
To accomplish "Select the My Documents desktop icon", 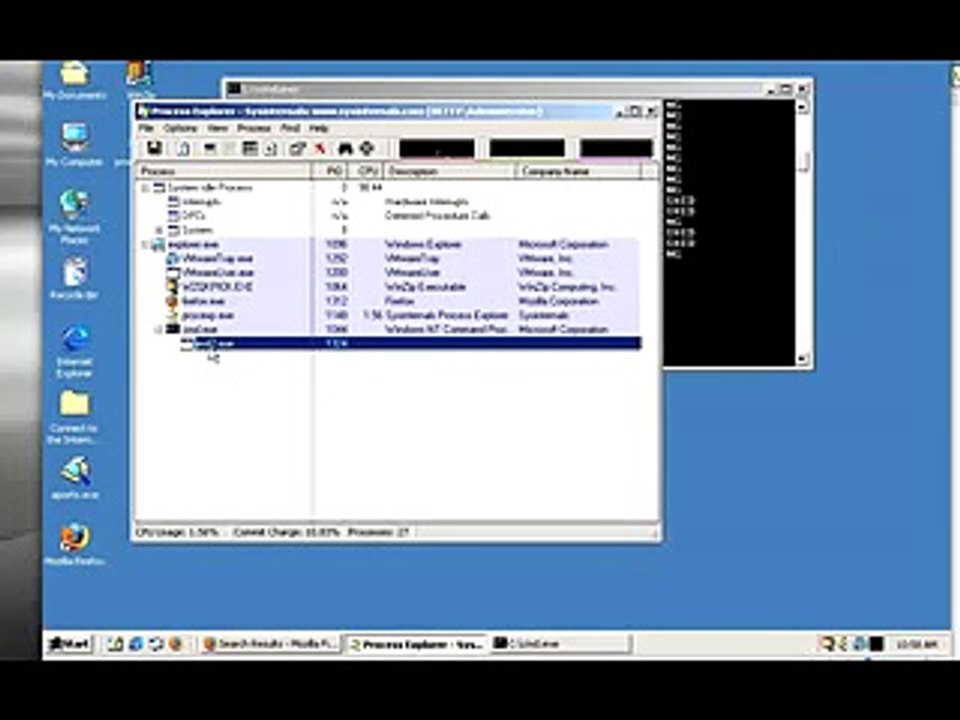I will coord(75,81).
